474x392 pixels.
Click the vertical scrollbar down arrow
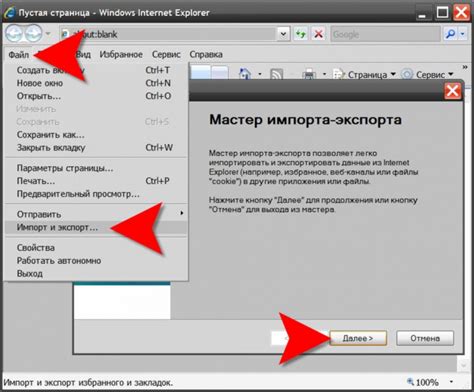click(464, 365)
